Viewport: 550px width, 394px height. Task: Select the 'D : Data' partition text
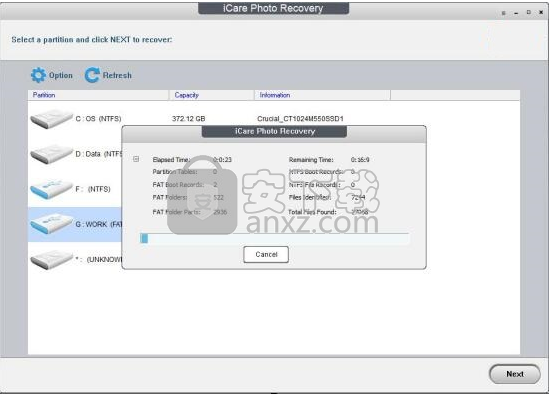pyautogui.click(x=99, y=154)
